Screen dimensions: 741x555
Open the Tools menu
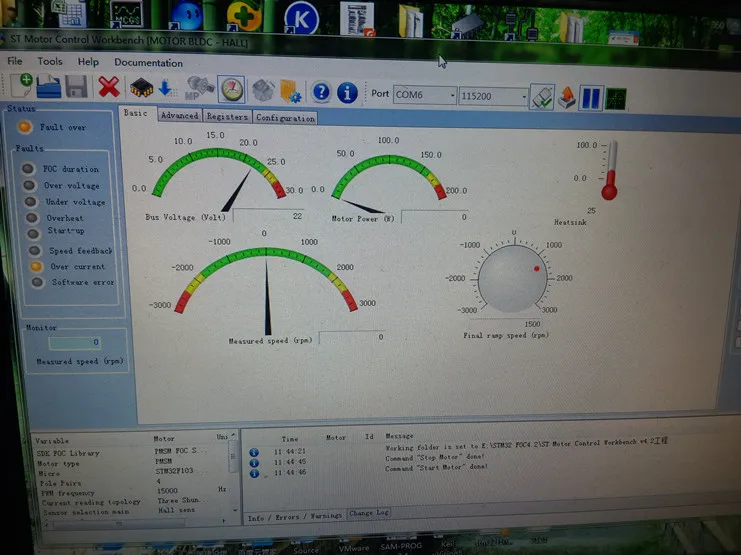[50, 61]
